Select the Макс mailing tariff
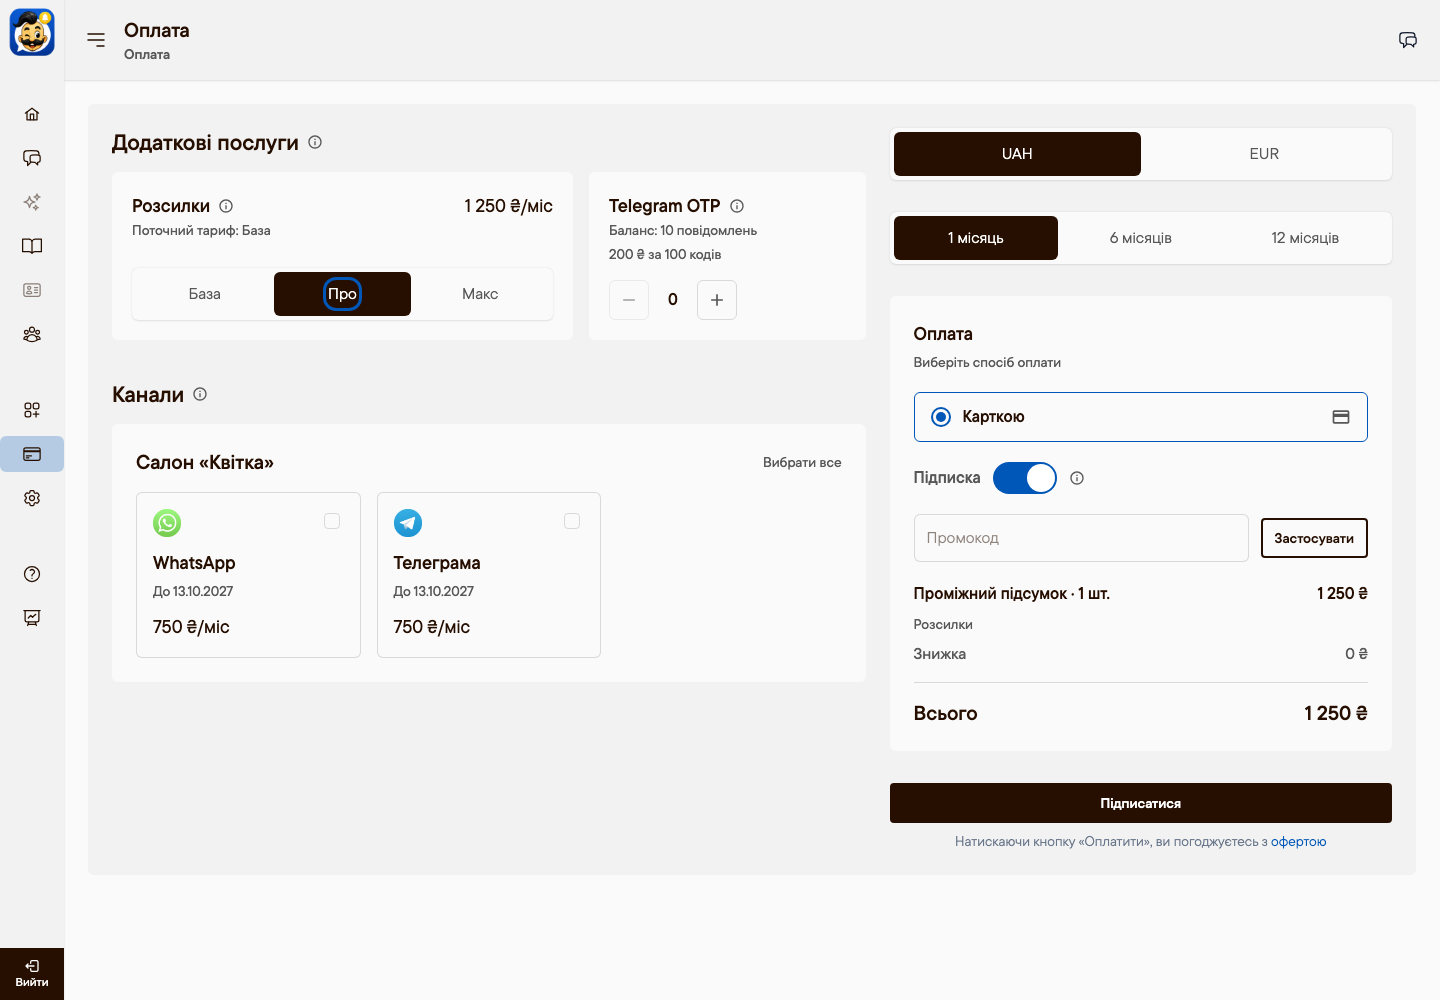The image size is (1440, 1000). tap(480, 294)
